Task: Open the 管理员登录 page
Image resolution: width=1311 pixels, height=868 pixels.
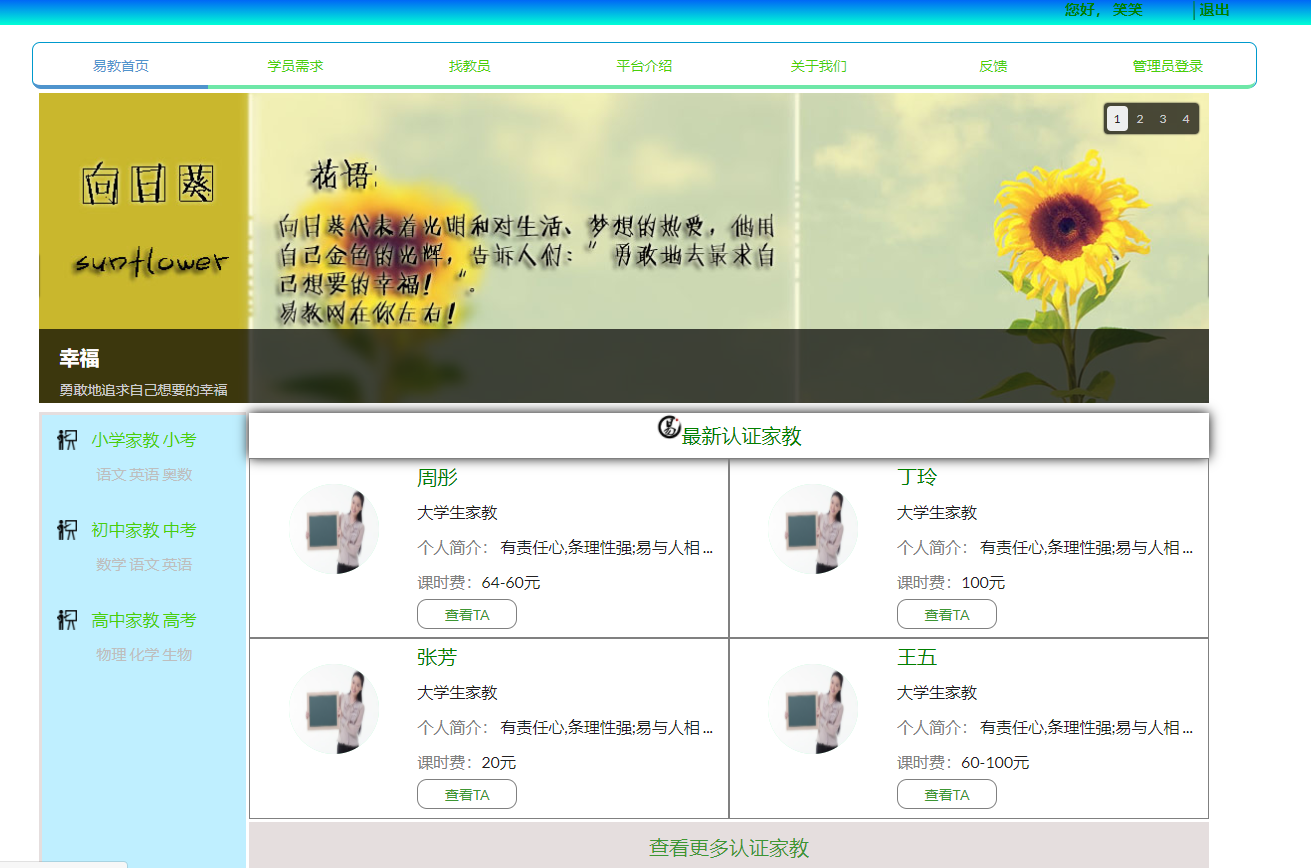Action: 1168,64
